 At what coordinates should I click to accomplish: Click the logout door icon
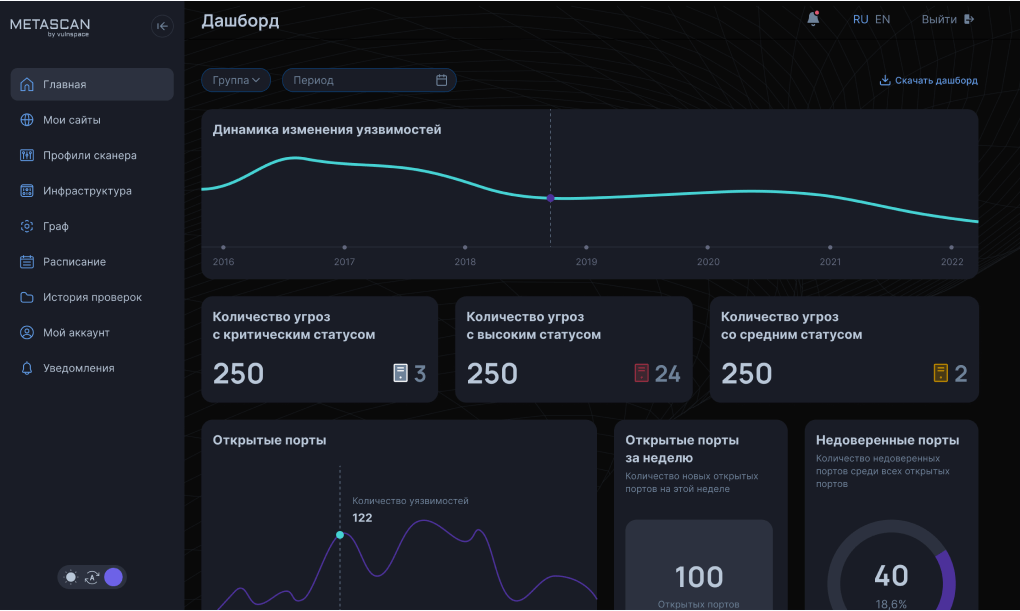[x=969, y=19]
